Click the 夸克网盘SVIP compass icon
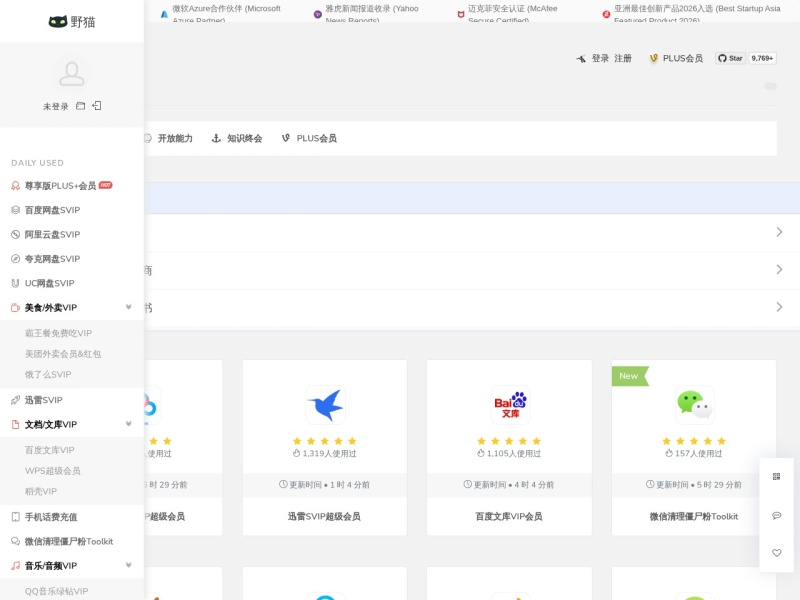The width and height of the screenshot is (800, 600). (15, 259)
